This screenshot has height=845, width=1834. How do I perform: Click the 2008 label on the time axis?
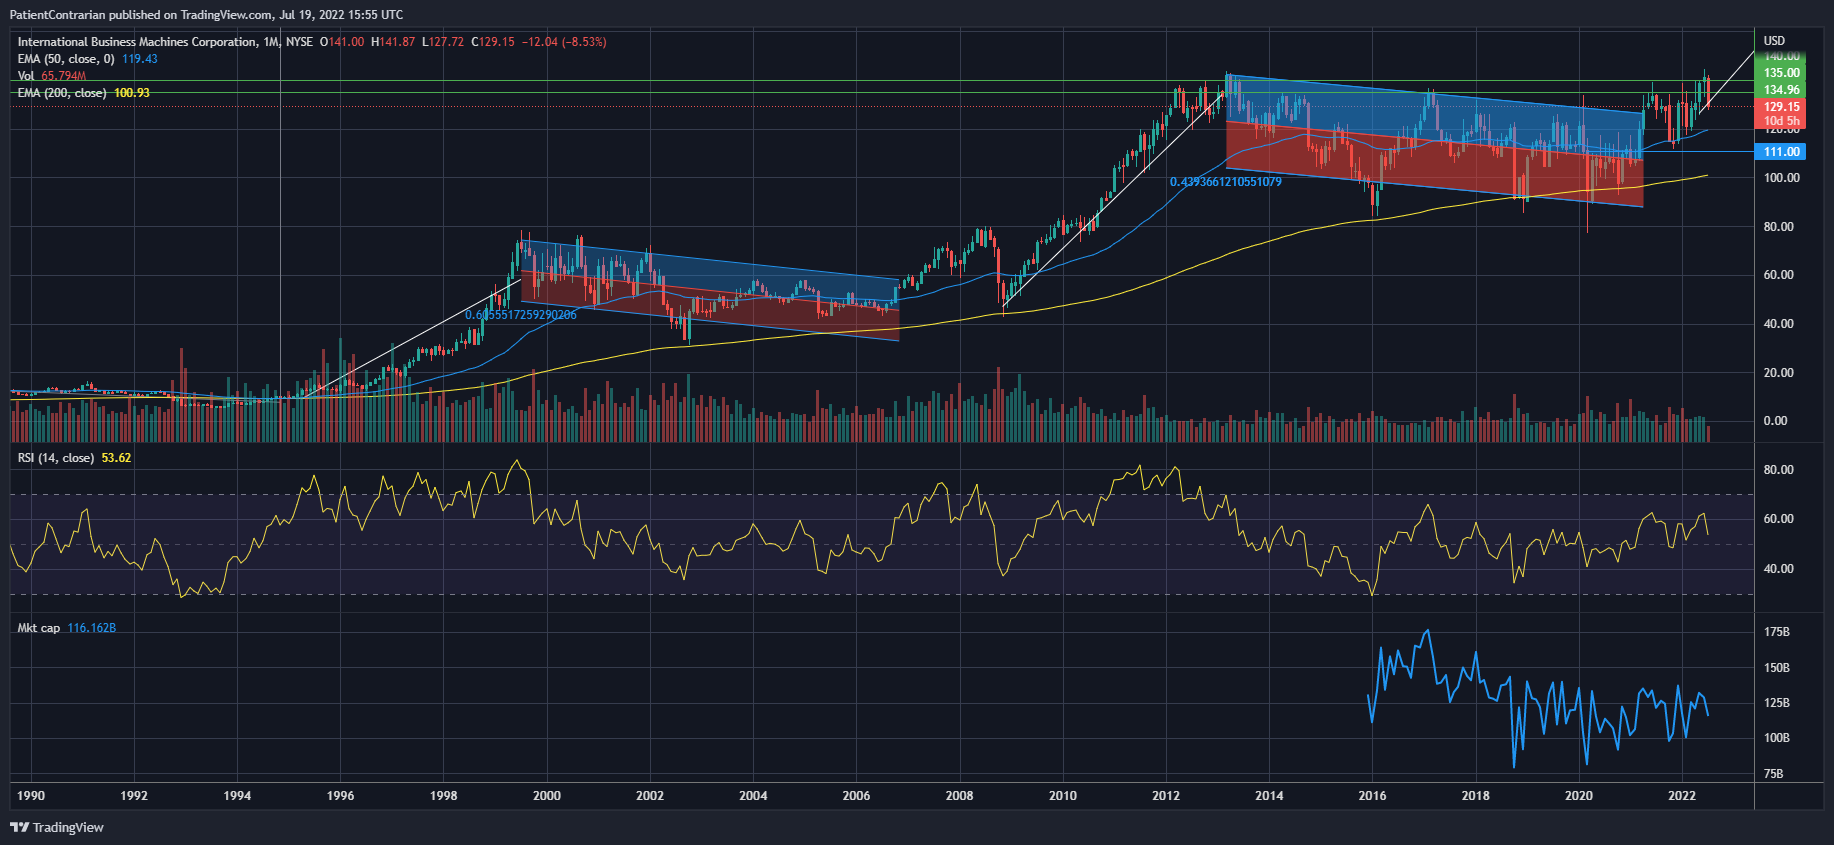click(960, 796)
